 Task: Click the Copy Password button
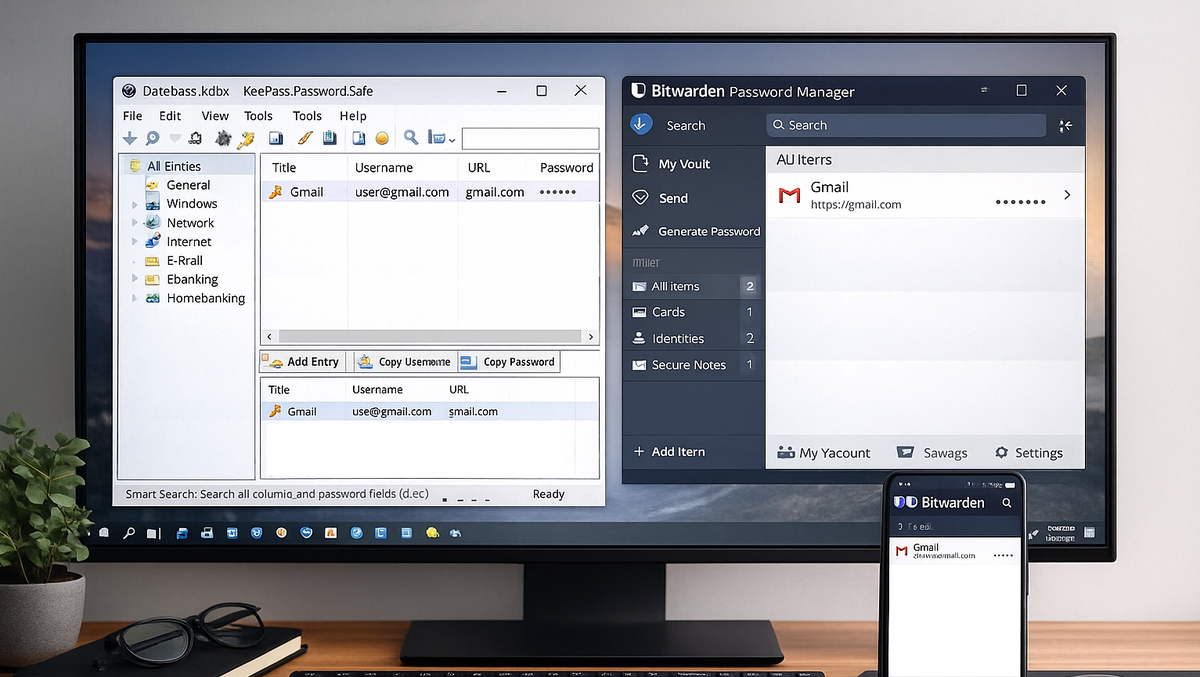pos(508,362)
